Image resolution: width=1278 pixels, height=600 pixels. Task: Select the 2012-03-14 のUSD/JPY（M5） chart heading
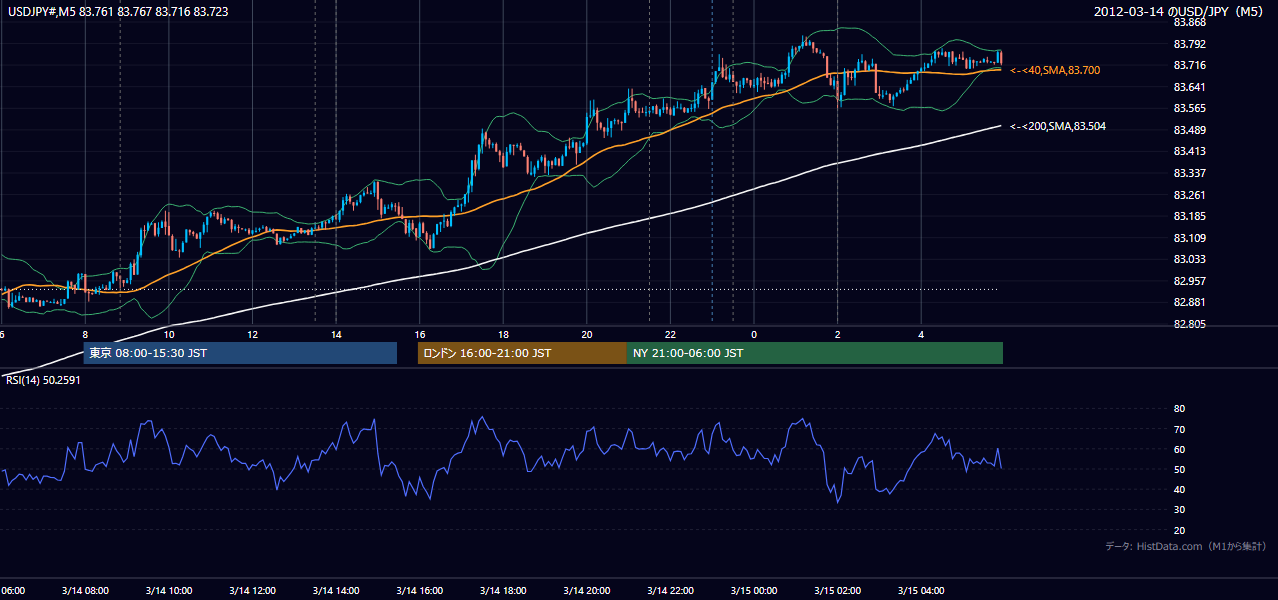click(x=1180, y=11)
